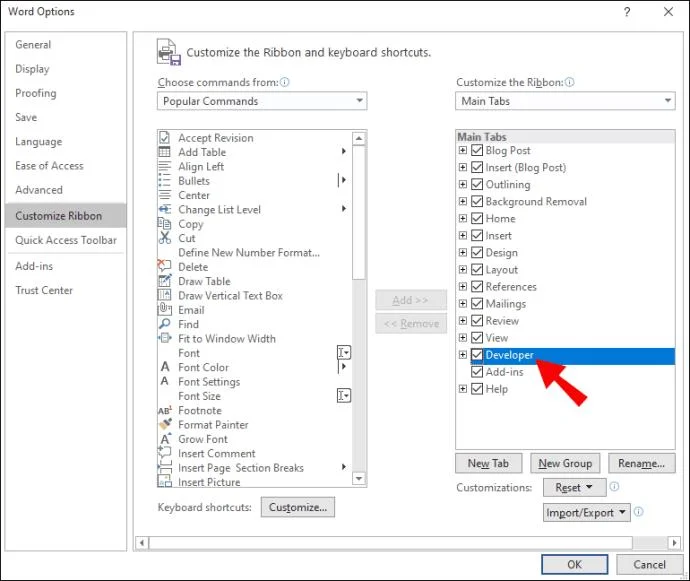This screenshot has width=690, height=581.
Task: Toggle the Blog Post checkbox
Action: (x=477, y=150)
